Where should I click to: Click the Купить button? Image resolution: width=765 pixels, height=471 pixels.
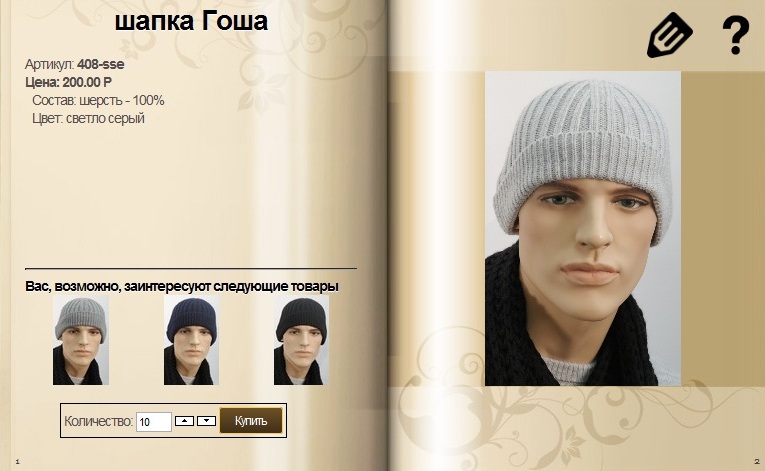click(x=251, y=421)
